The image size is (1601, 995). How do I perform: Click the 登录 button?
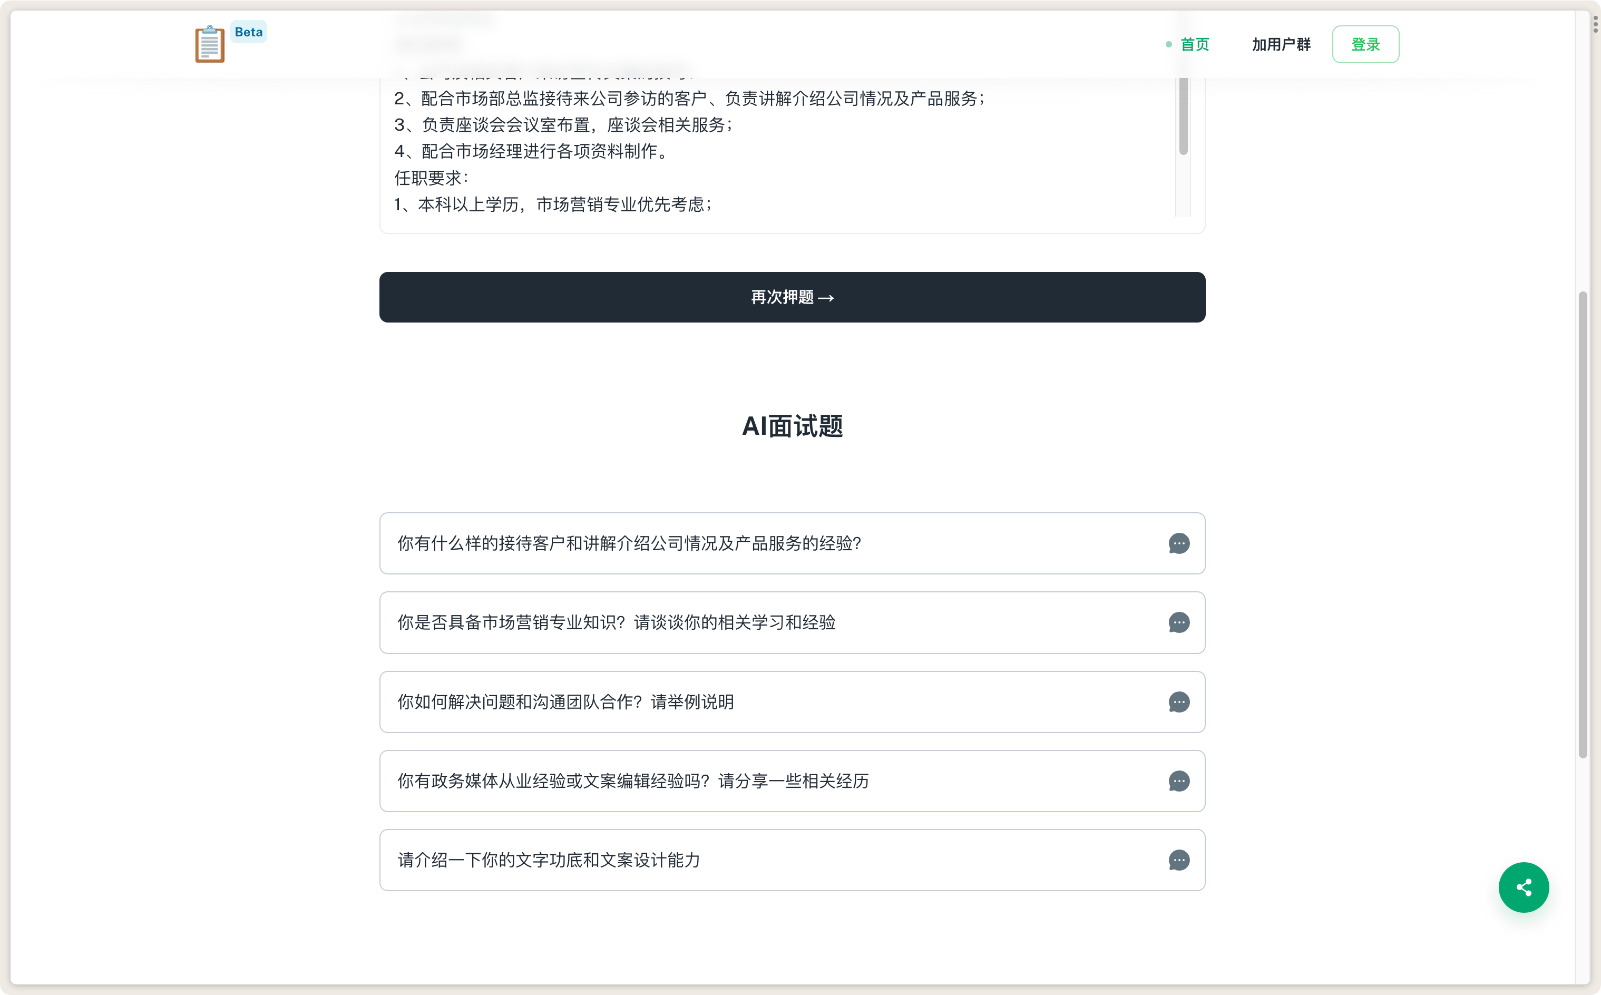(x=1365, y=43)
